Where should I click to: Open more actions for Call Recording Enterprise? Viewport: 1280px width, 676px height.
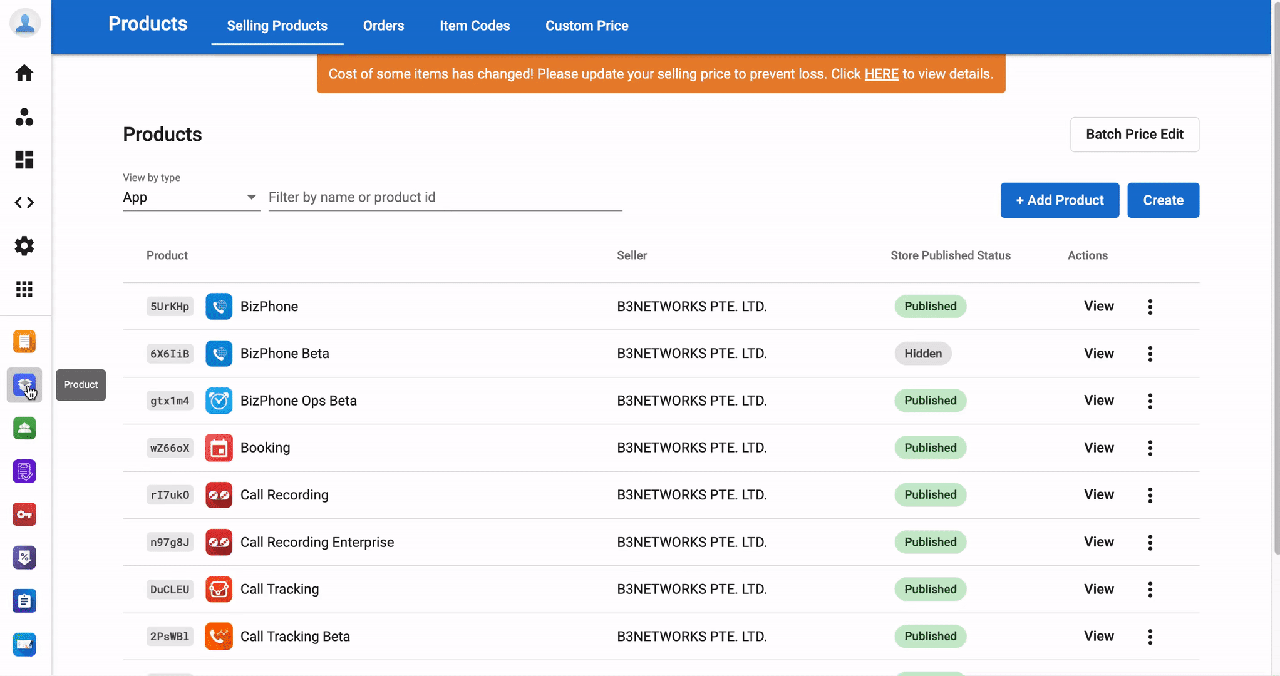point(1150,542)
